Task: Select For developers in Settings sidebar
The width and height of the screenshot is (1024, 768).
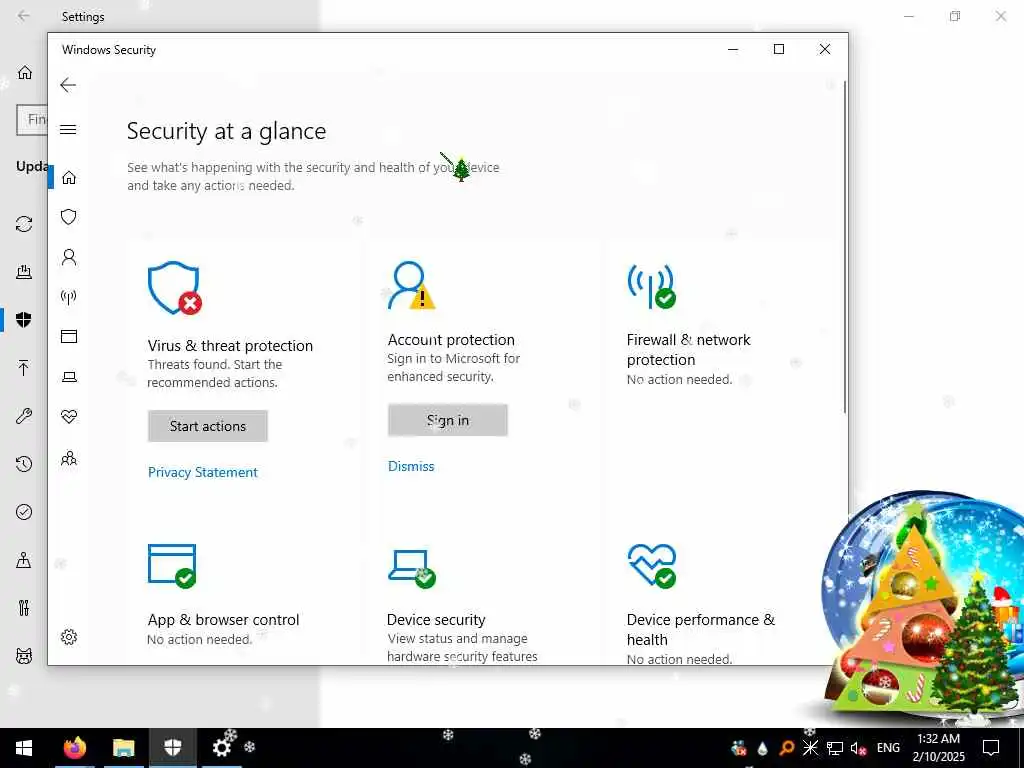Action: point(24,608)
